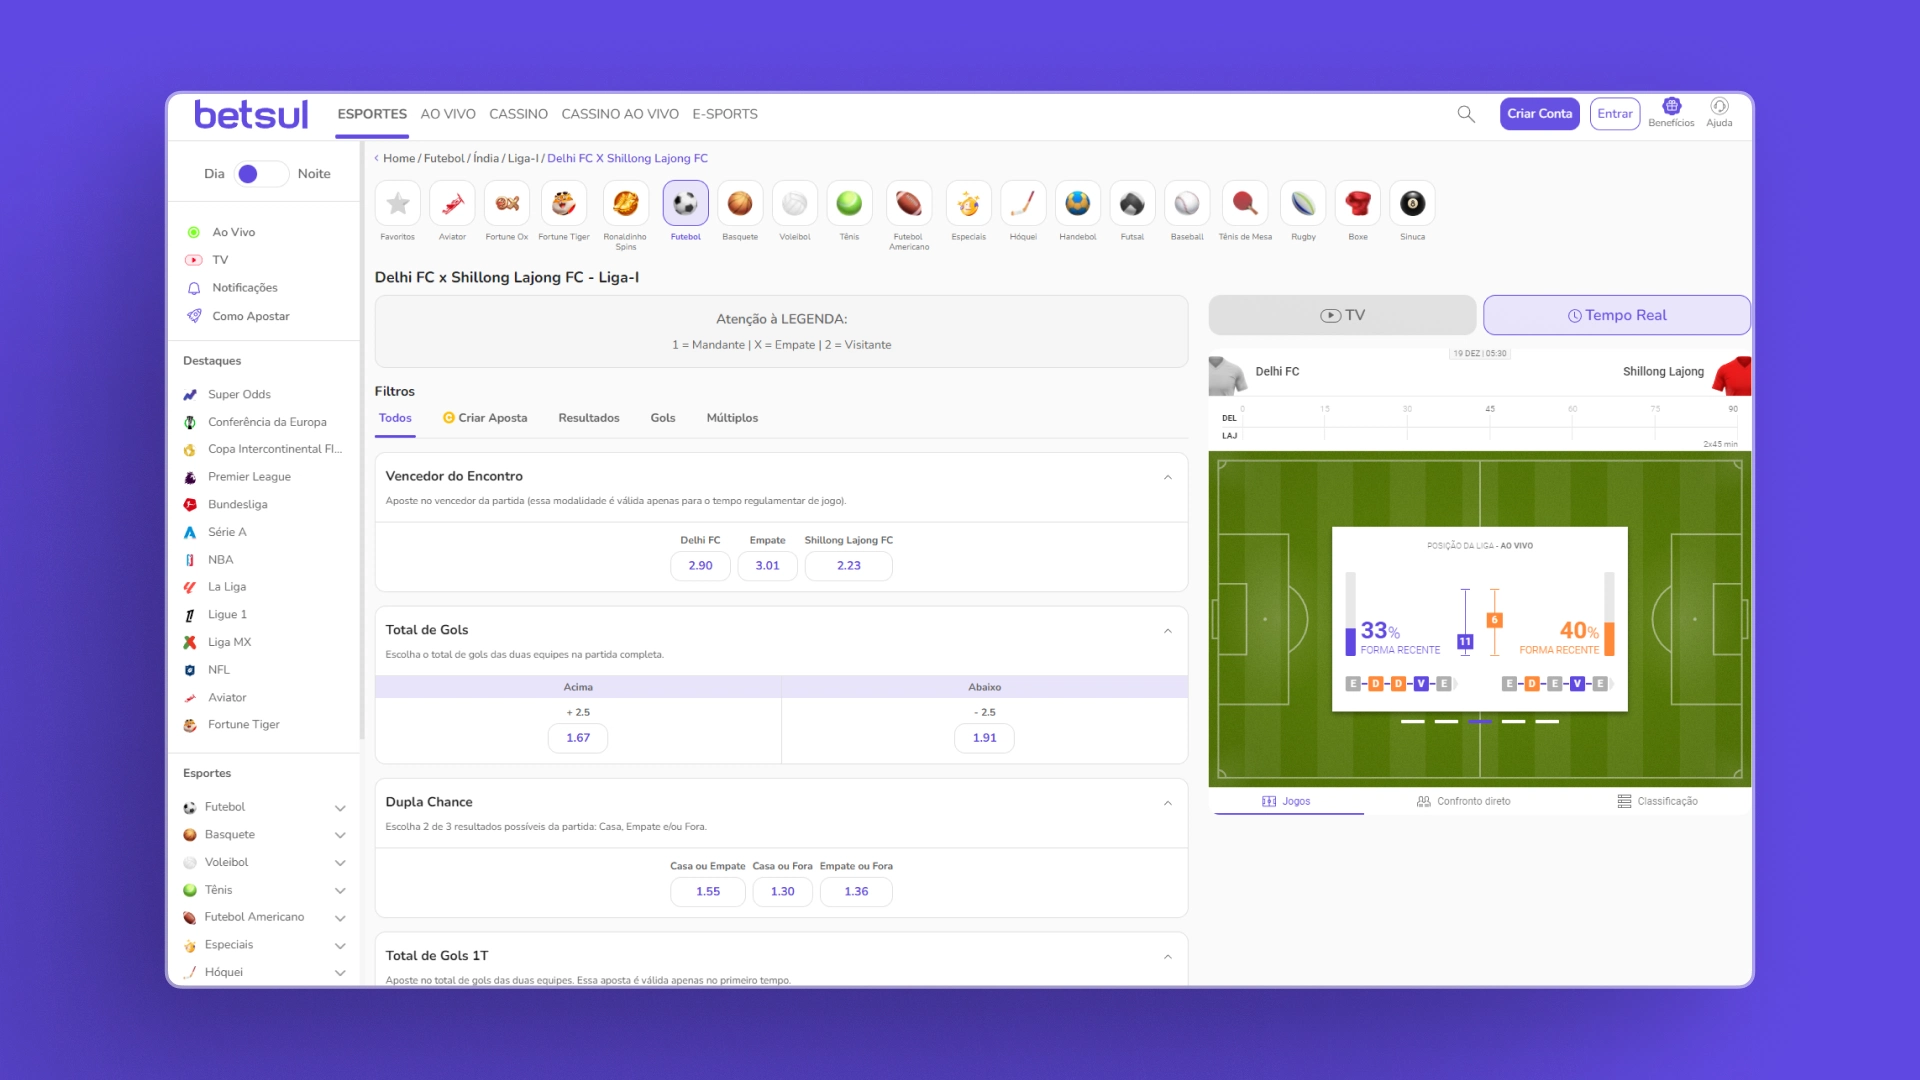Screen dimensions: 1920x1080
Task: Collapse the Dupla Chance section
Action: (1167, 803)
